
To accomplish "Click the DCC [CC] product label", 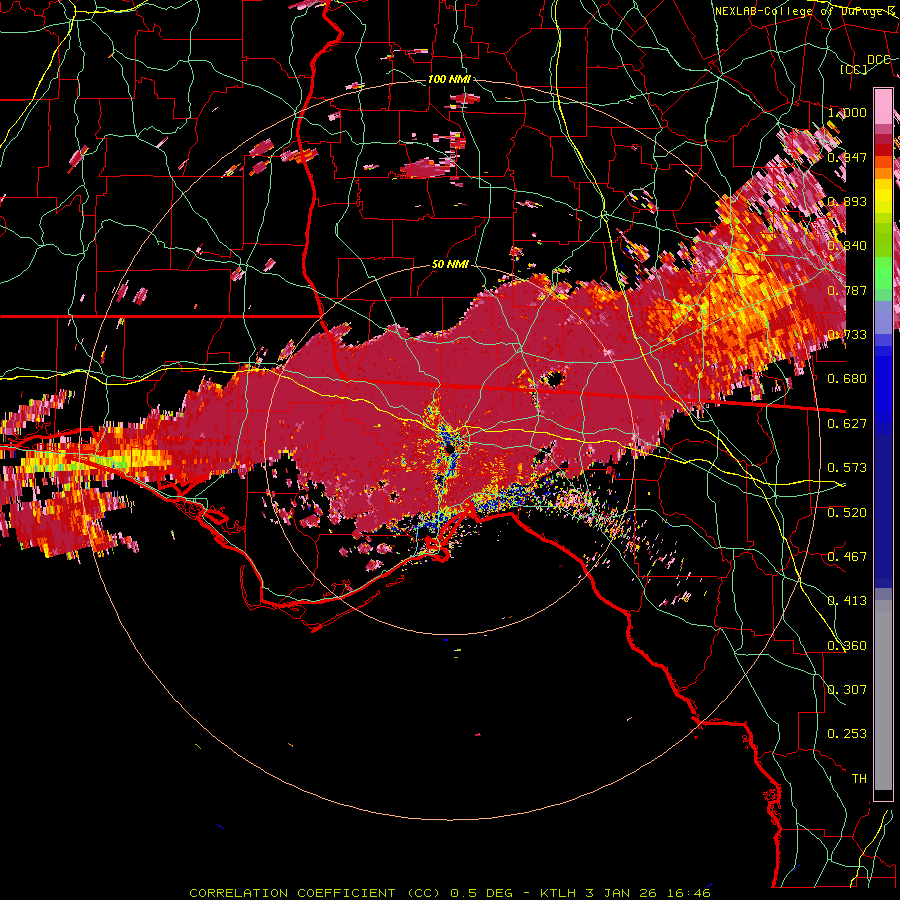I will (866, 64).
